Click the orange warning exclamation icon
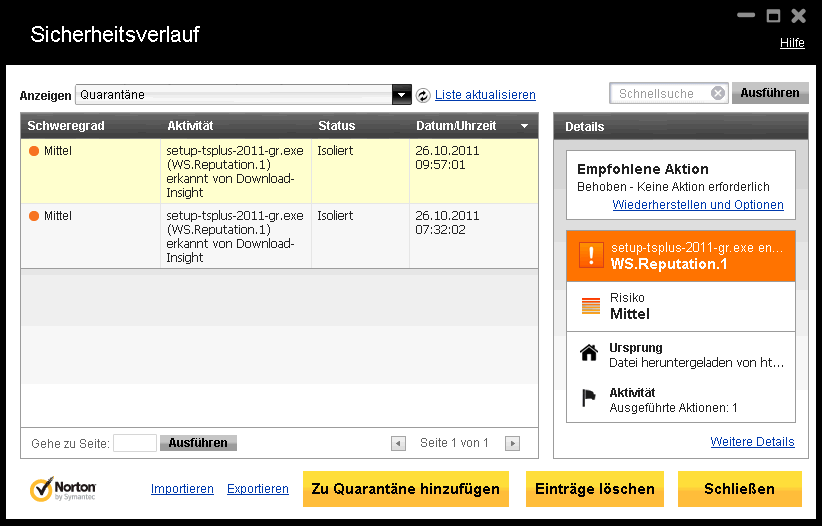This screenshot has height=526, width=822. tap(590, 256)
